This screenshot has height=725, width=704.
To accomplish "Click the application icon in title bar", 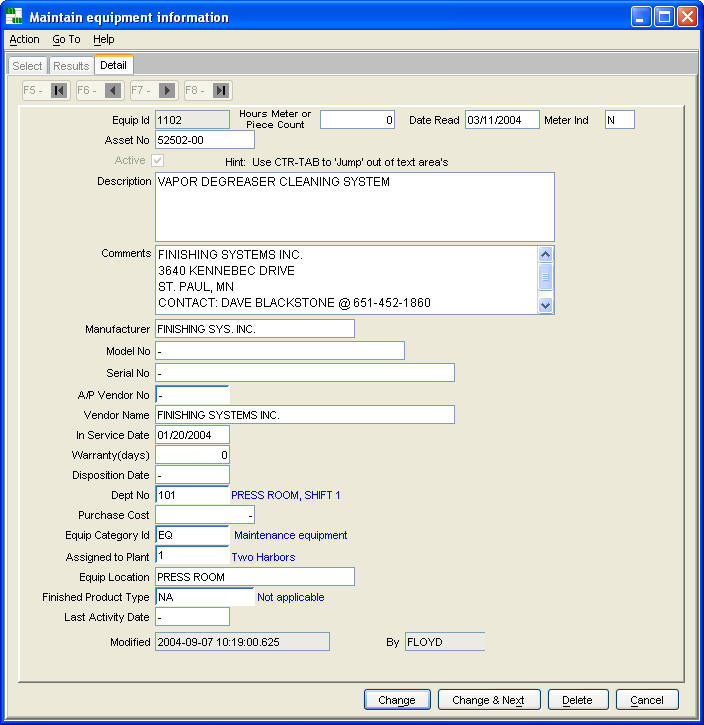I will pos(14,16).
